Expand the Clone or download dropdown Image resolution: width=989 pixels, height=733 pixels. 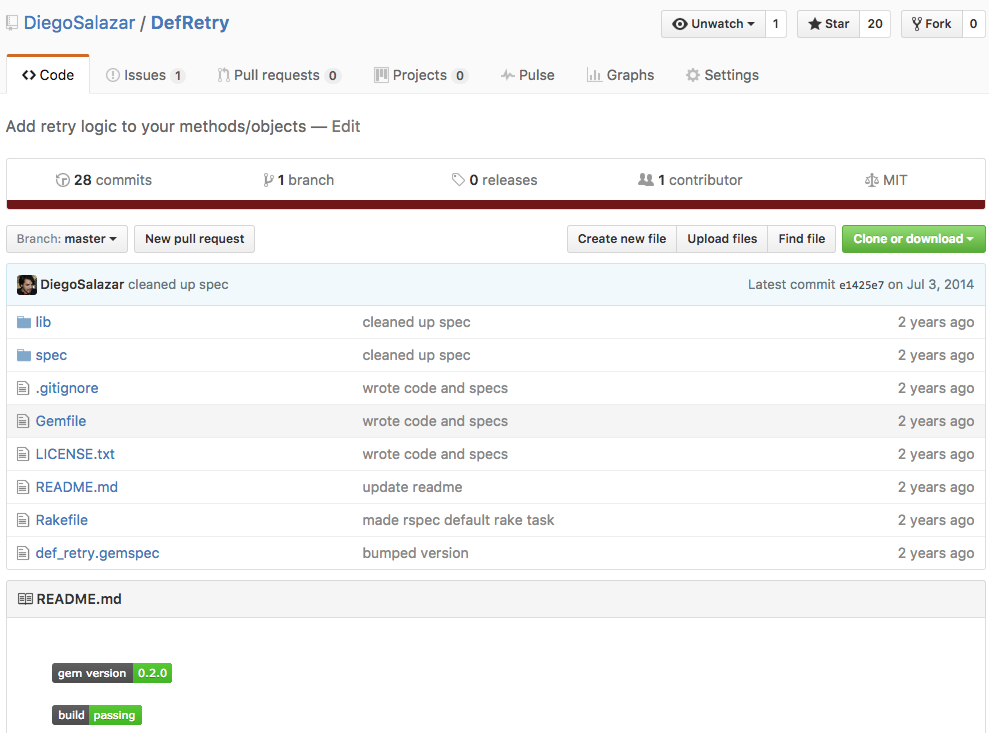tap(913, 239)
